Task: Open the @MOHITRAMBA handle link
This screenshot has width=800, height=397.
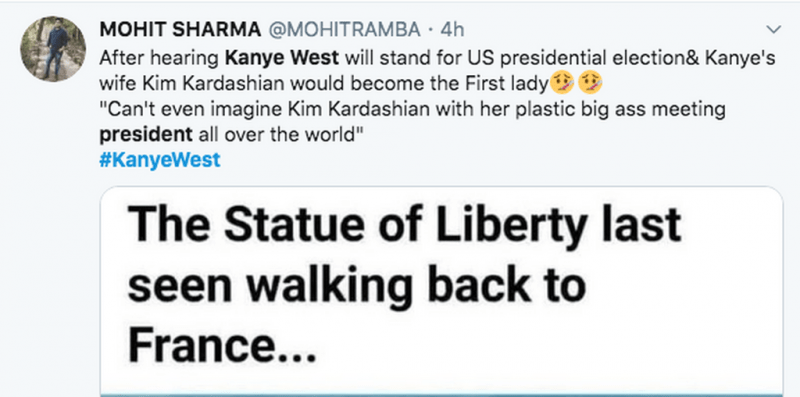Action: point(344,31)
